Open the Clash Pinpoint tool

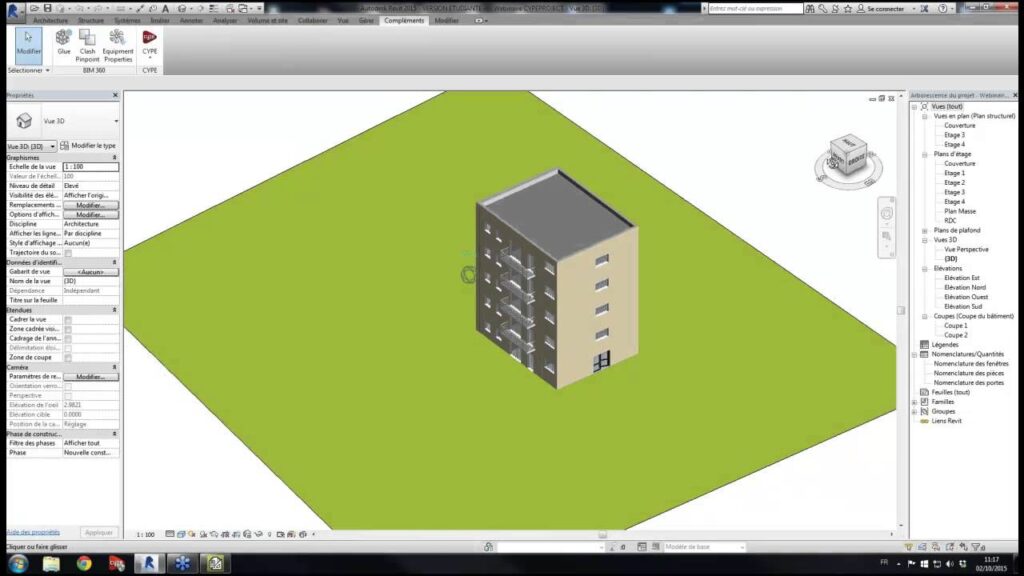coord(88,45)
